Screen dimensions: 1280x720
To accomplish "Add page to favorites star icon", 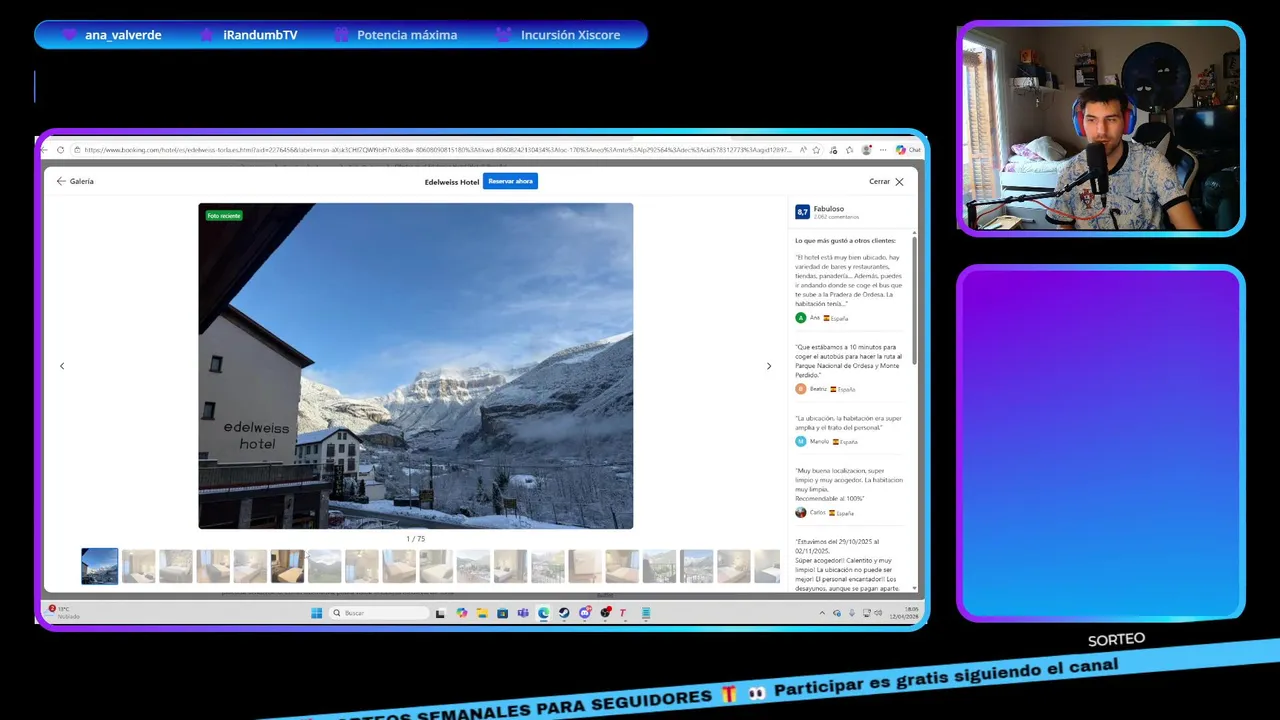I will click(x=816, y=150).
